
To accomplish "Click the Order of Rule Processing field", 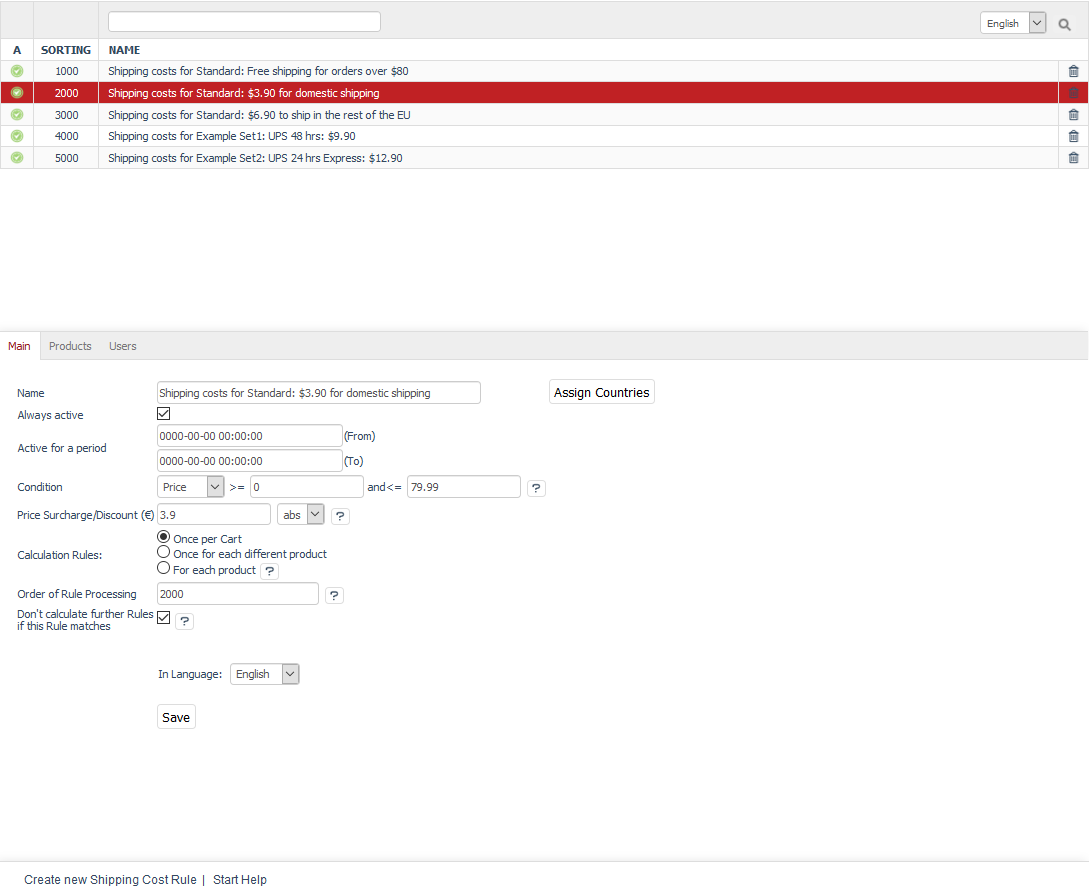I will [x=238, y=594].
